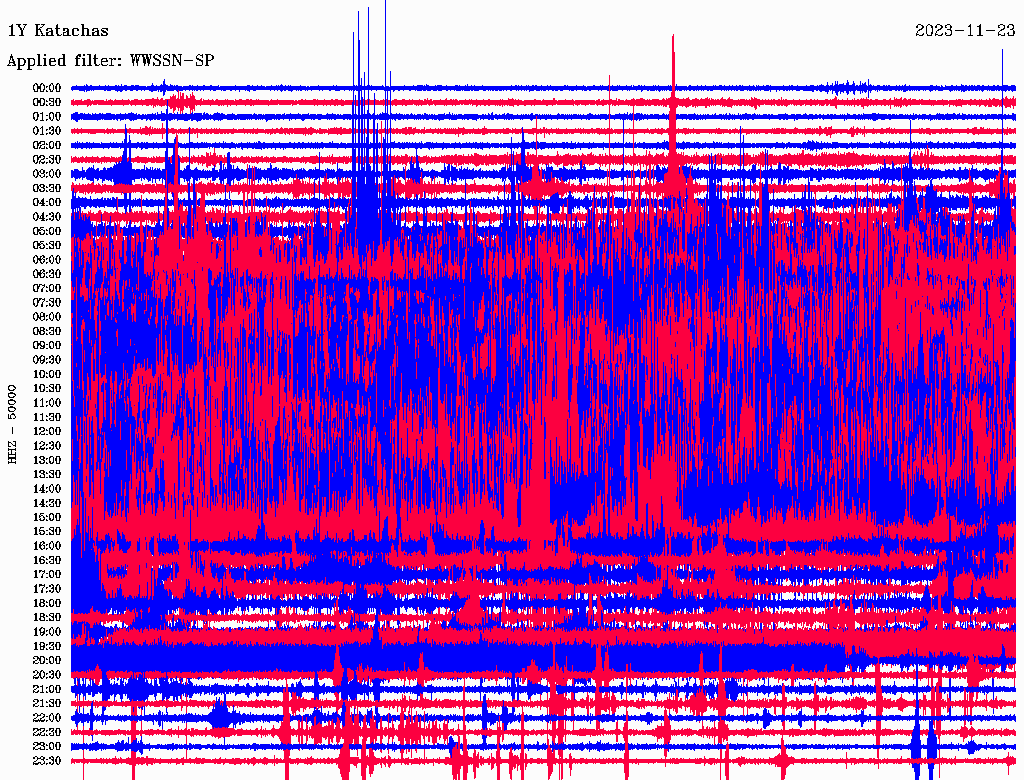This screenshot has width=1024, height=780.
Task: Click the 08:00 time label
Action: coord(47,317)
